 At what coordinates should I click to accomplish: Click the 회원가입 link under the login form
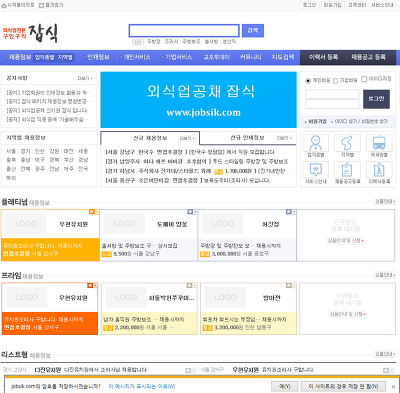(317, 122)
